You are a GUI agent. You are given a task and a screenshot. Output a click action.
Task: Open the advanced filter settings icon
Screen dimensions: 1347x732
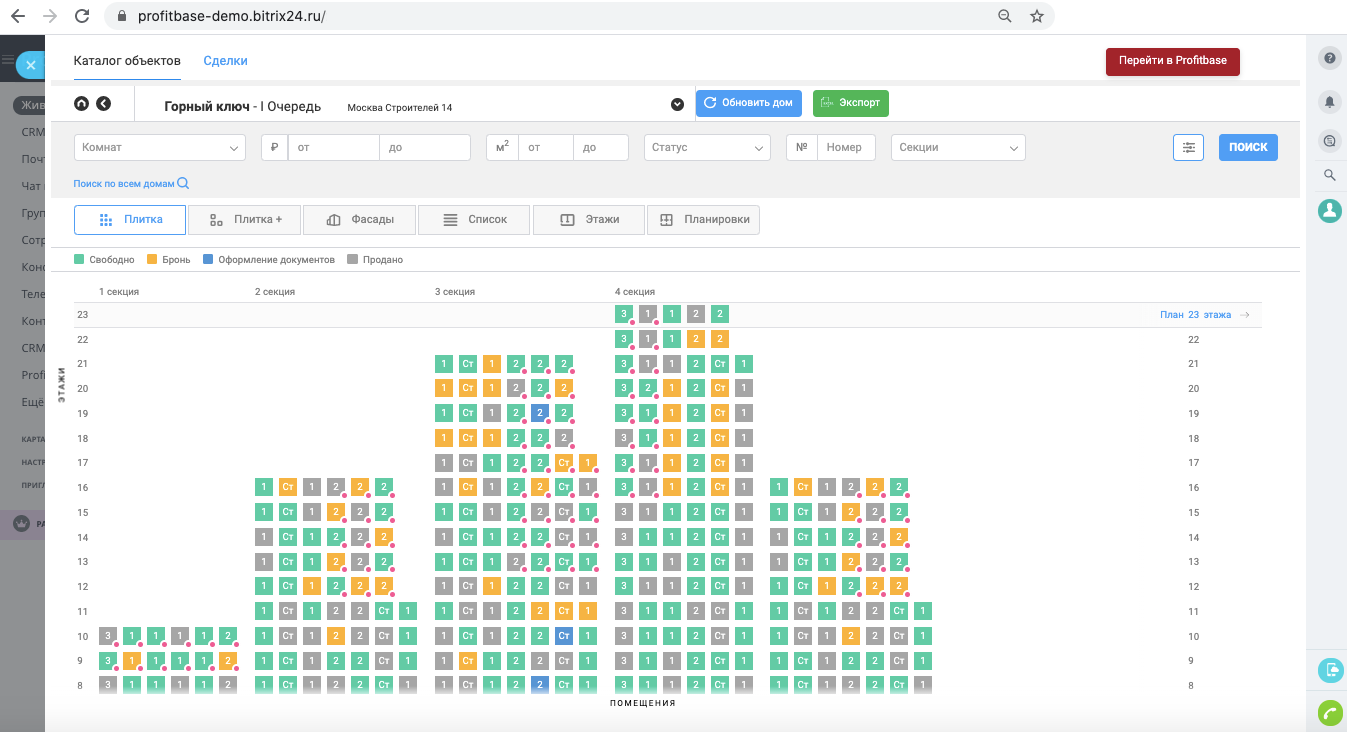pyautogui.click(x=1188, y=147)
